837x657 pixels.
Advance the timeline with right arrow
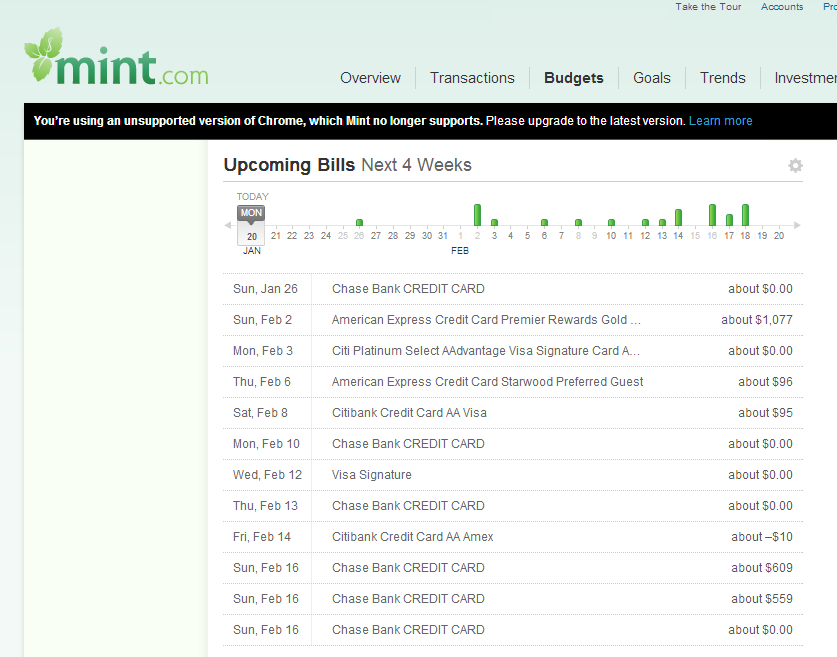[797, 225]
